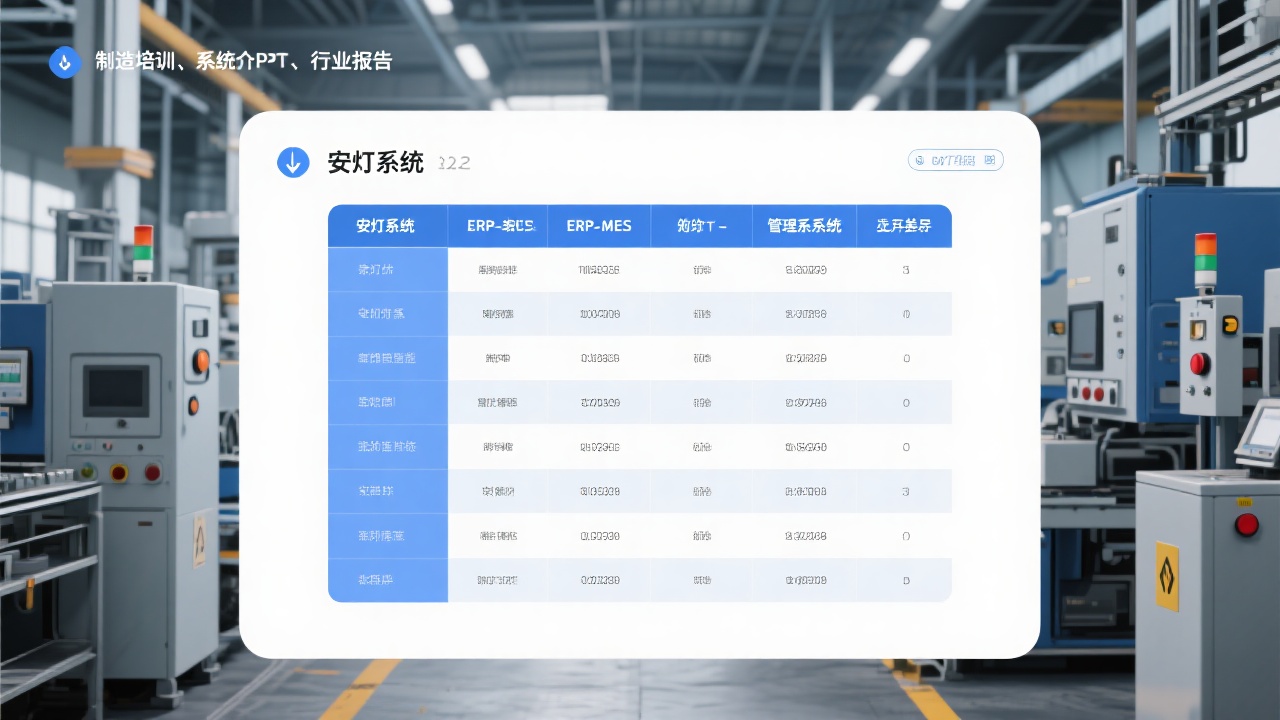This screenshot has height=720, width=1280.
Task: Click the rightmost square icon in the pill button
Action: pos(989,160)
